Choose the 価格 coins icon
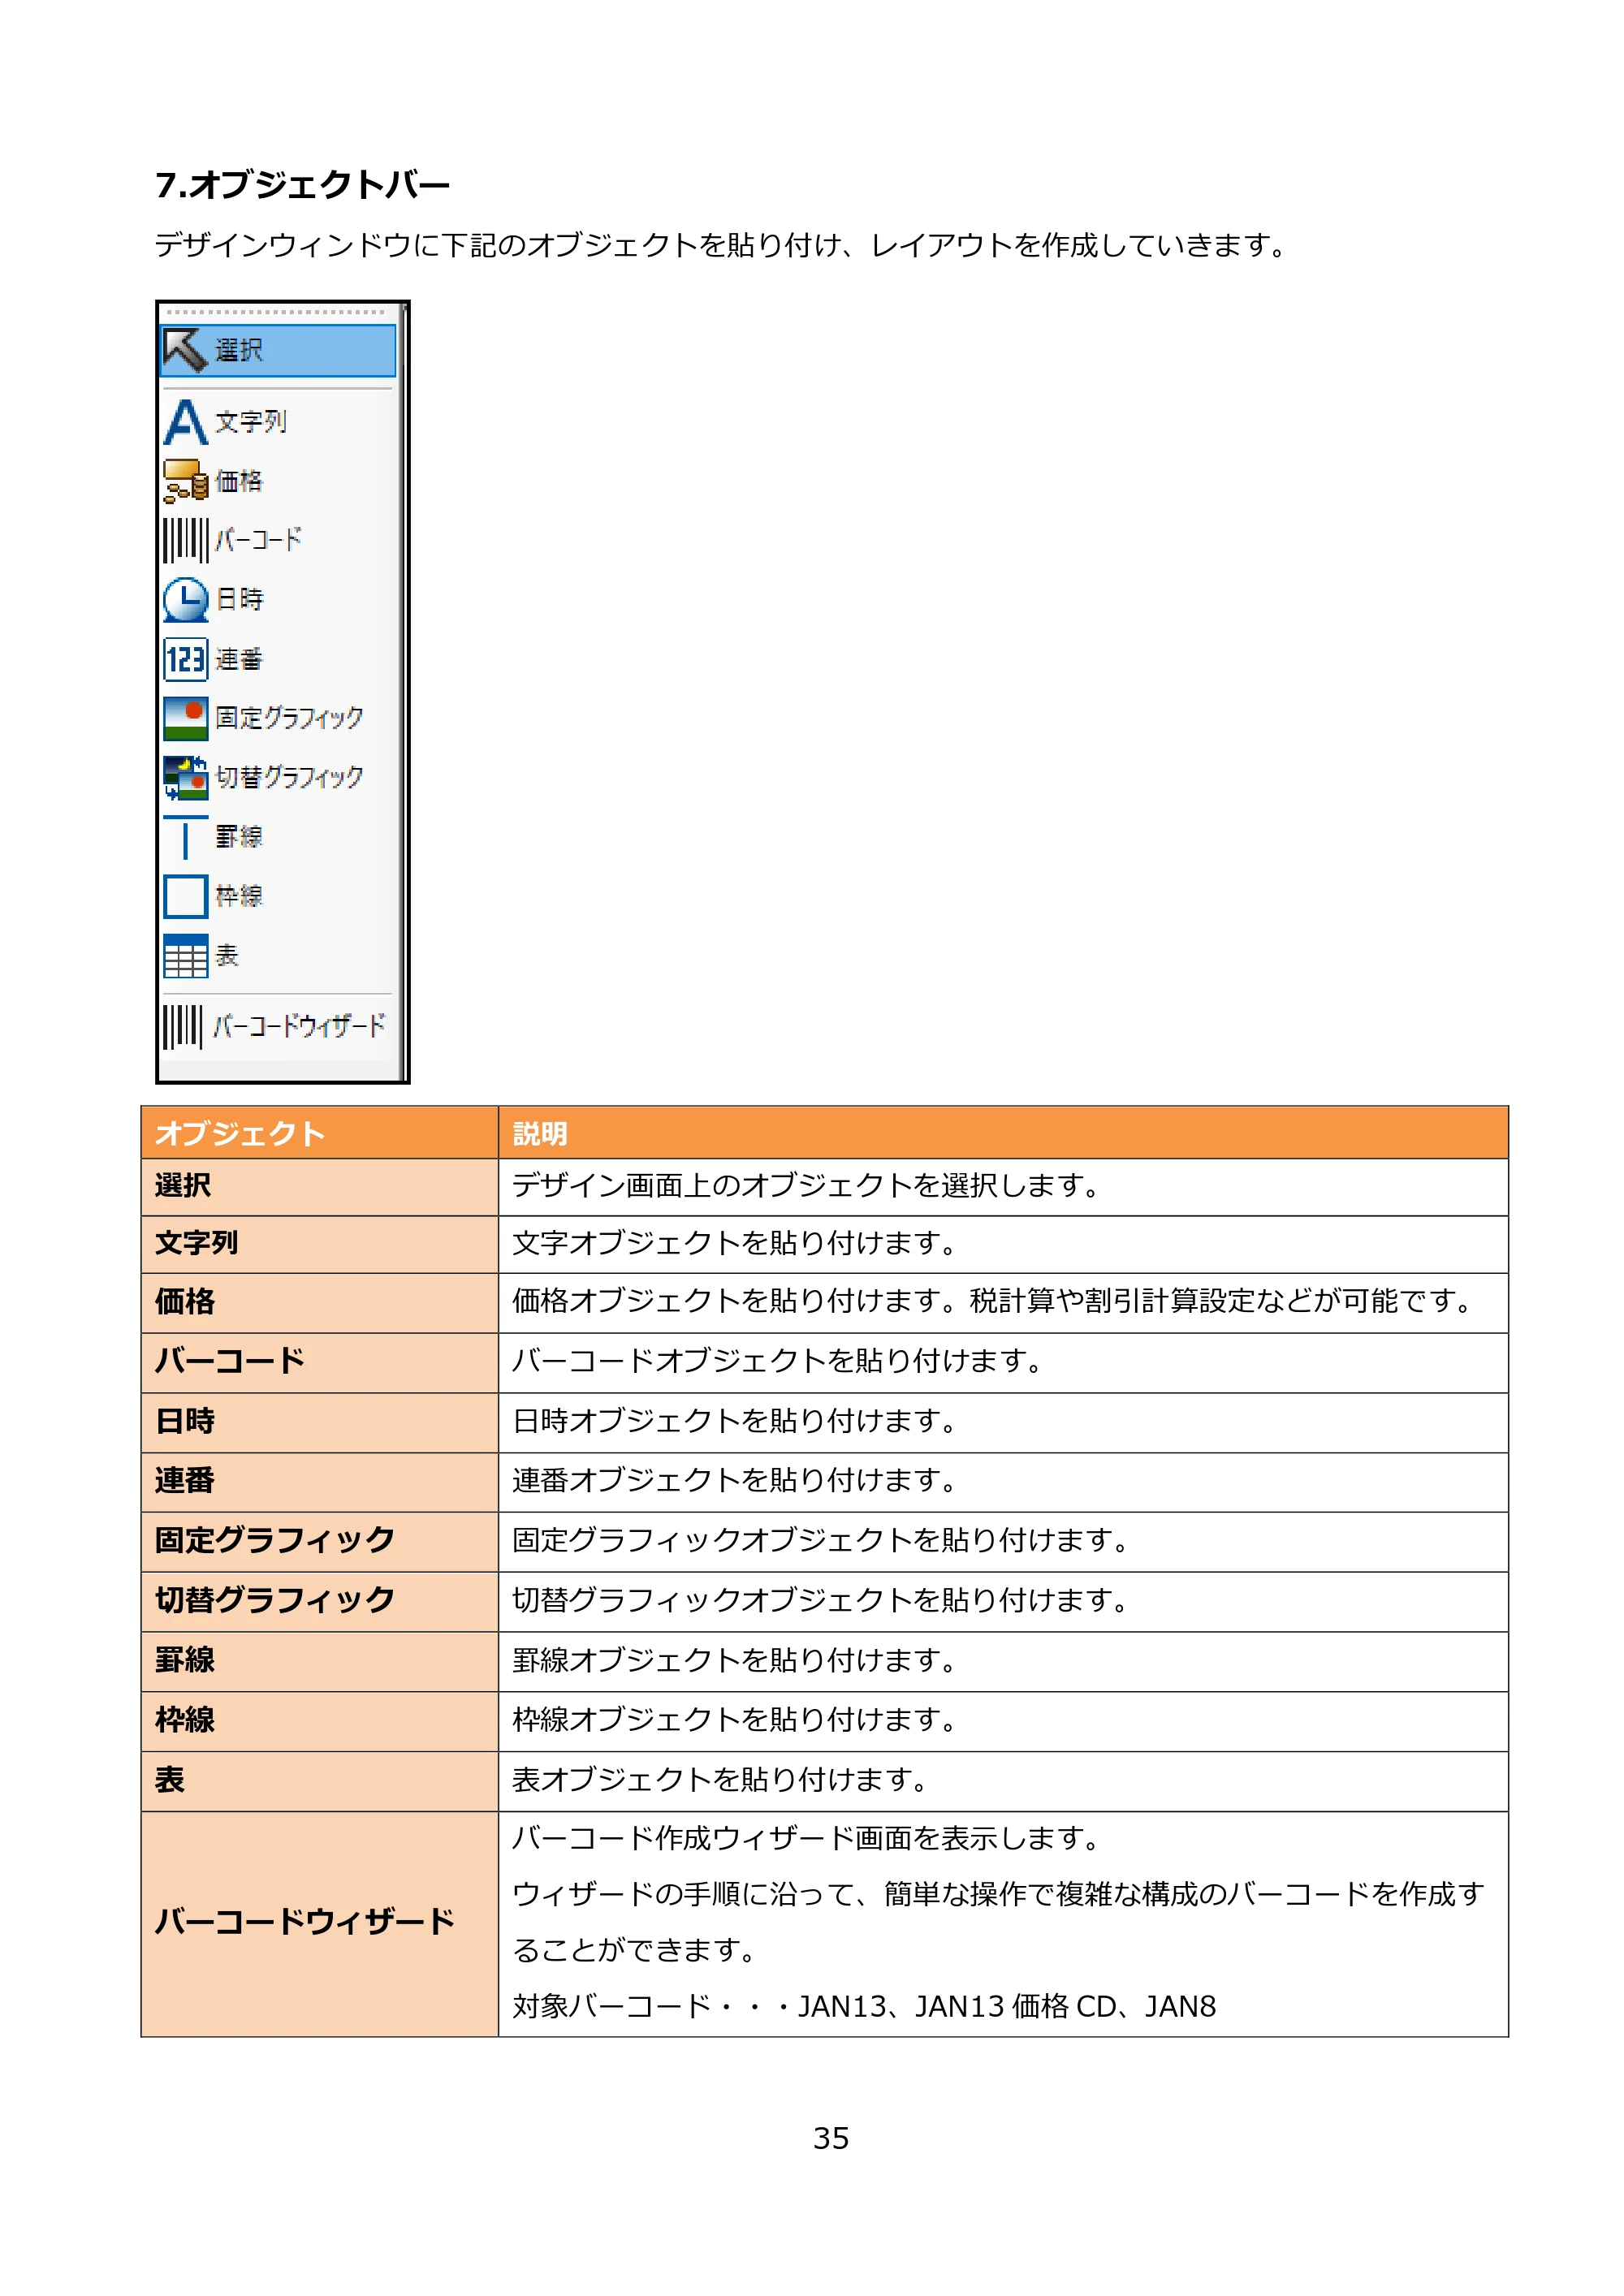This screenshot has width=1624, height=2296. 186,481
